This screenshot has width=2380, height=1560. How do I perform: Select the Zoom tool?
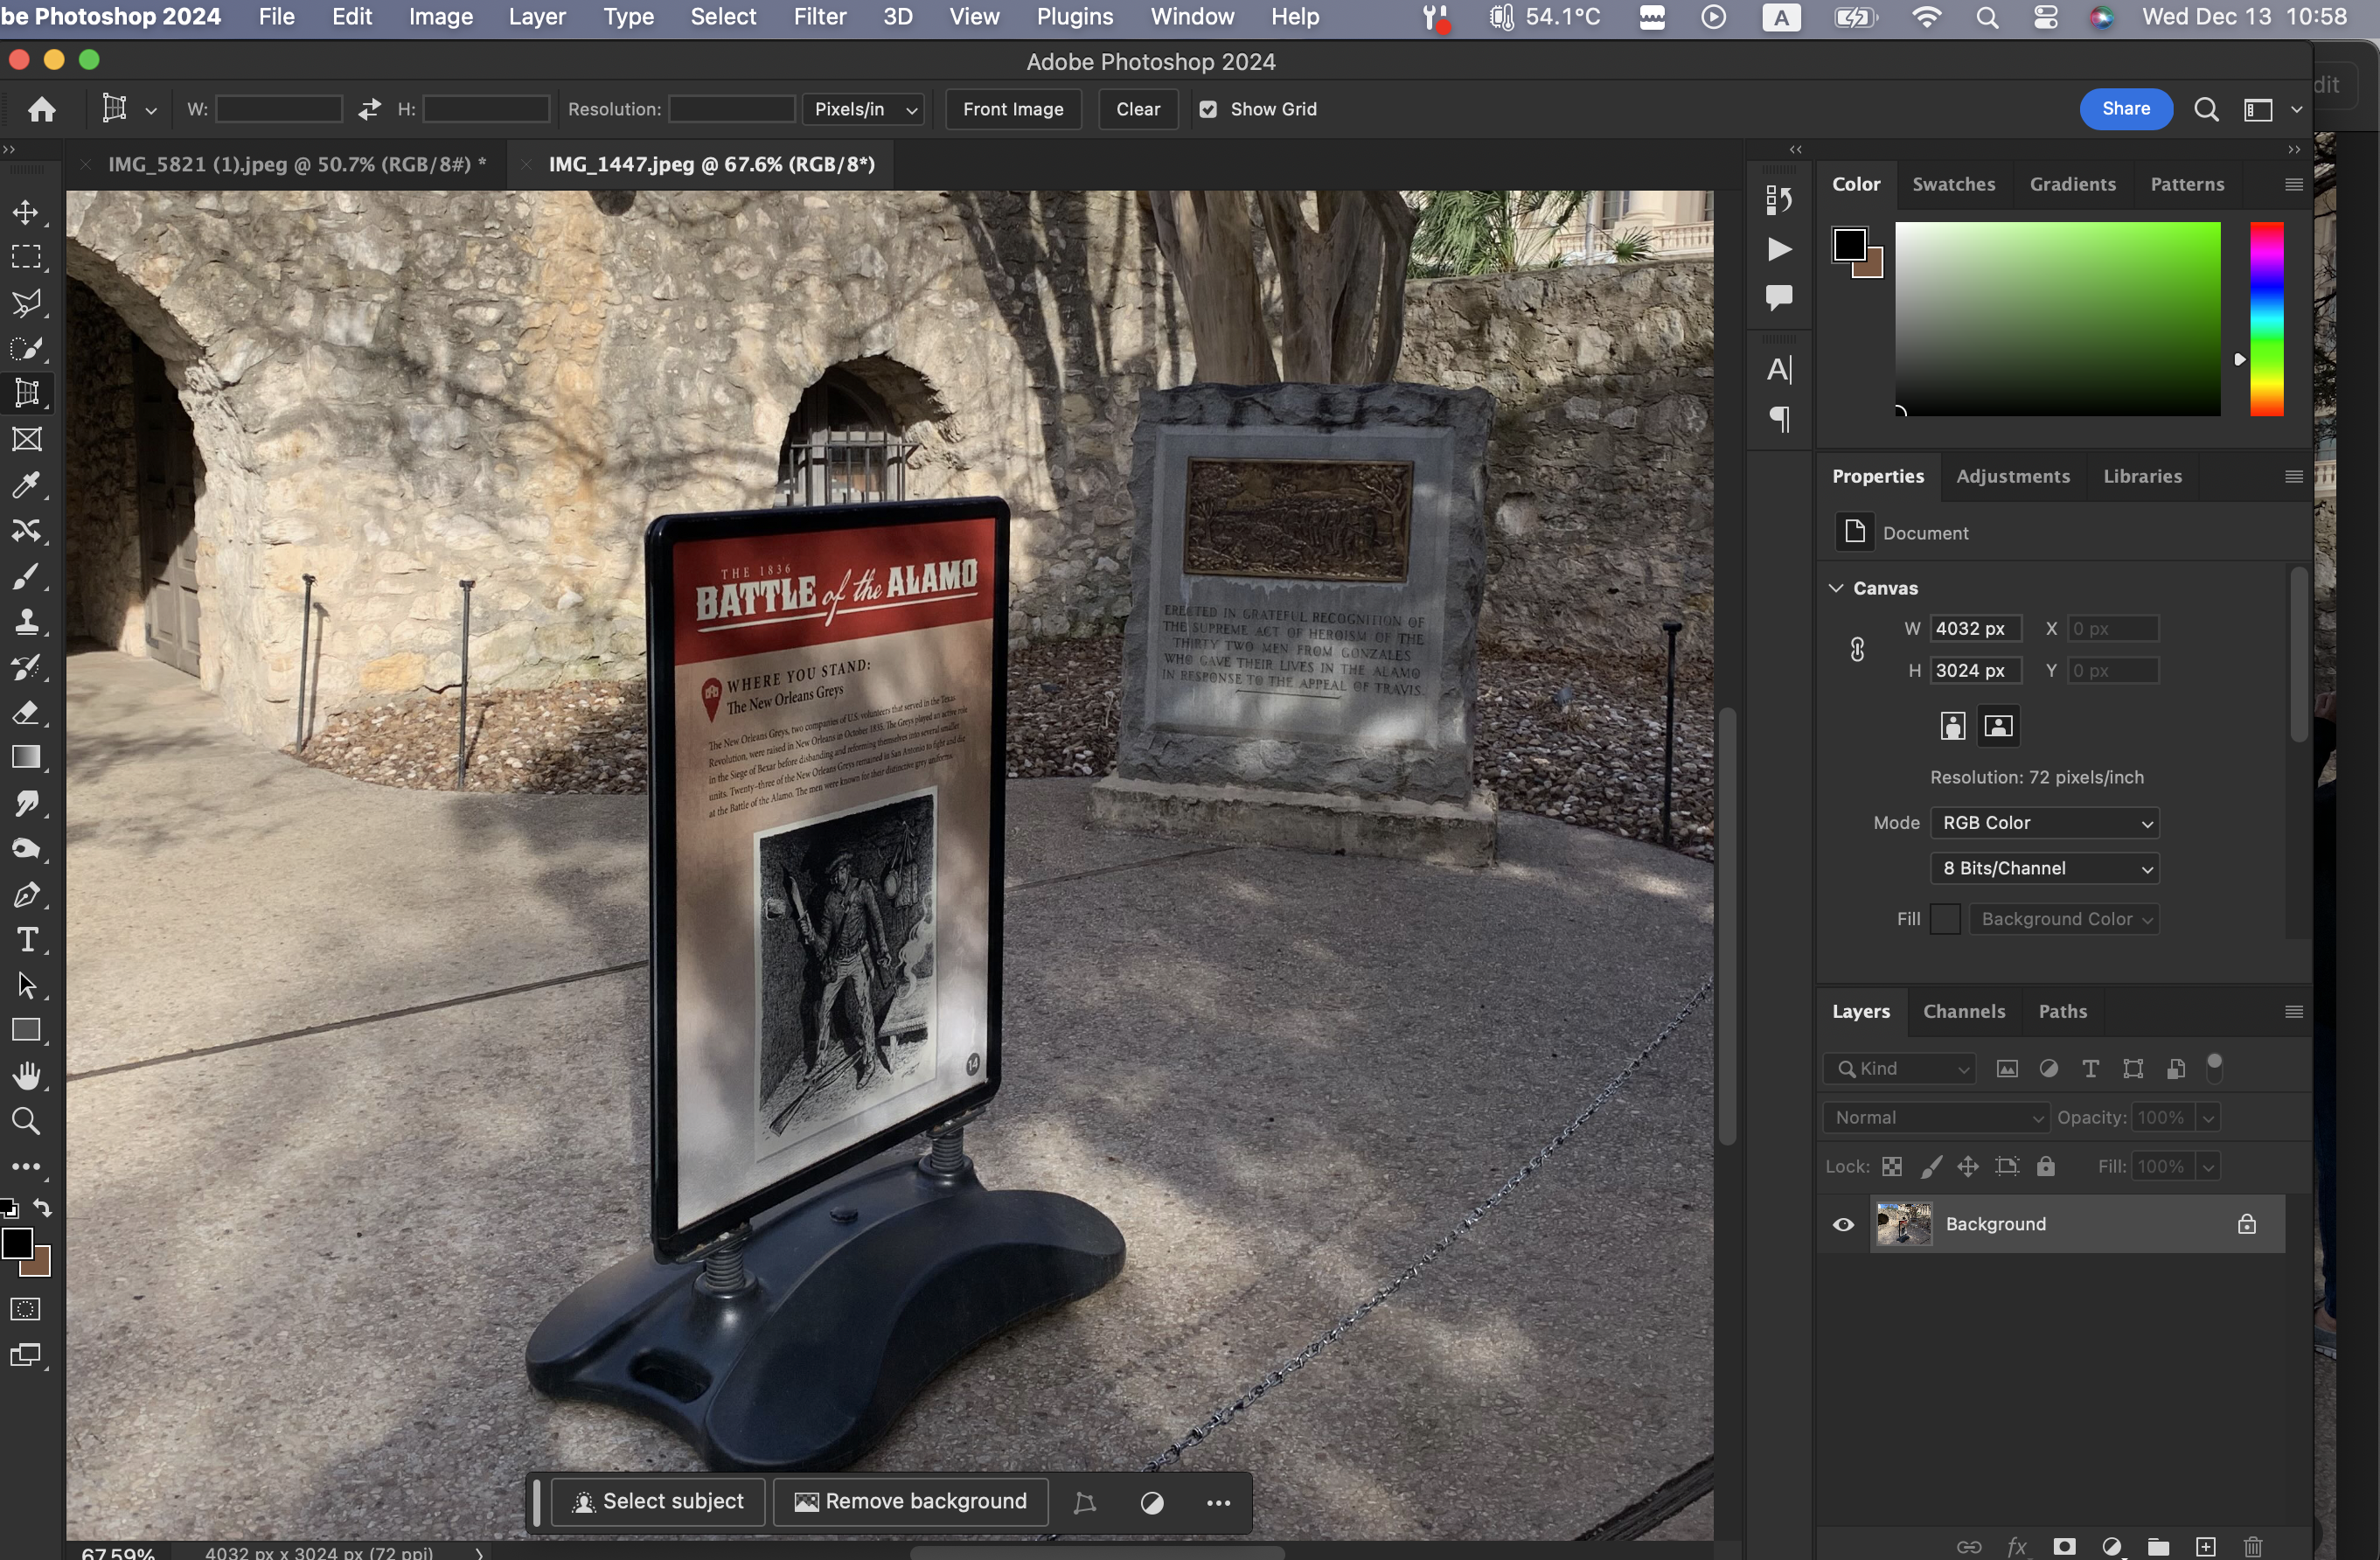tap(26, 1121)
